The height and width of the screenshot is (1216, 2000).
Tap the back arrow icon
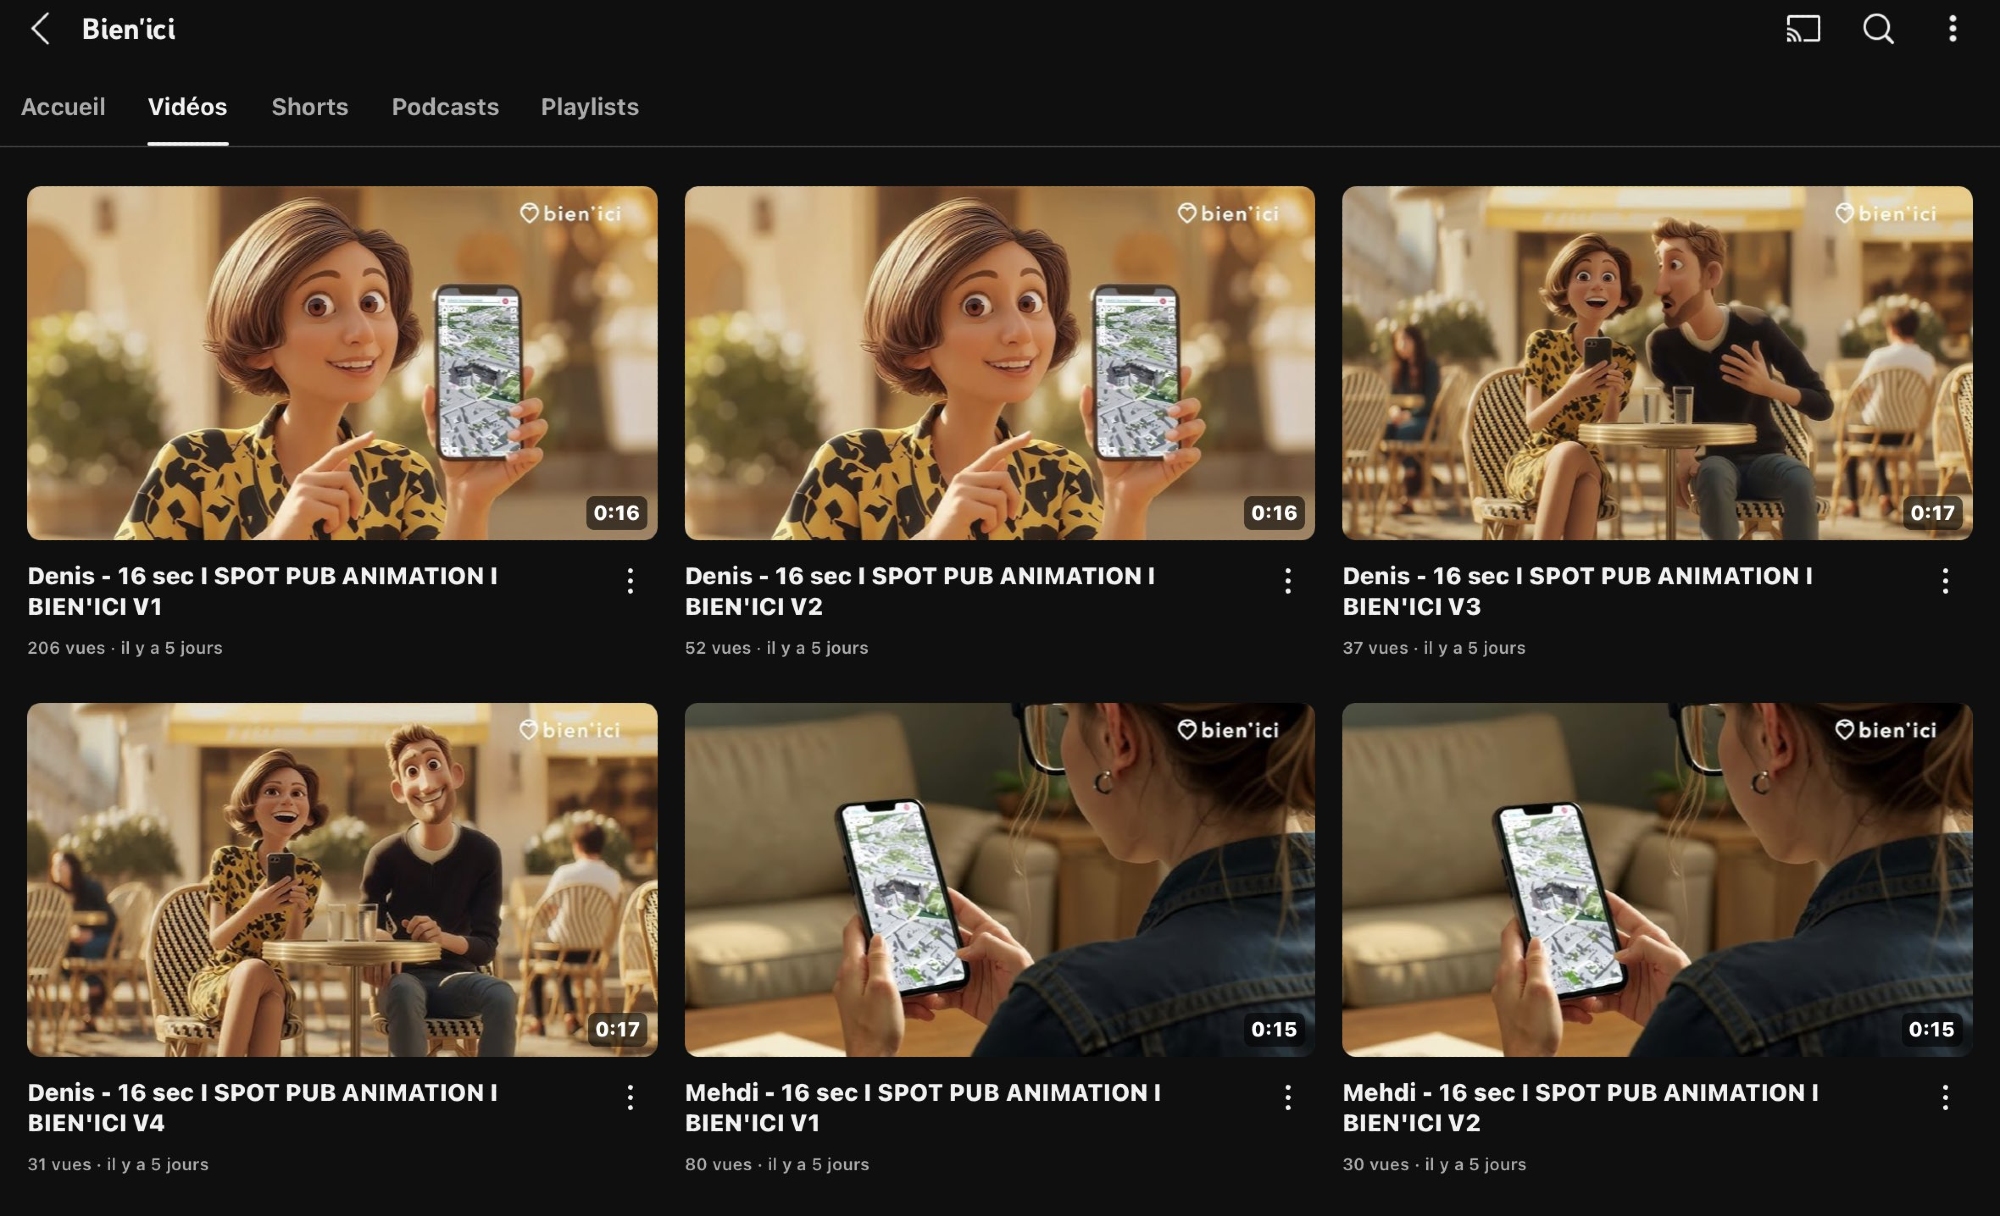(40, 29)
